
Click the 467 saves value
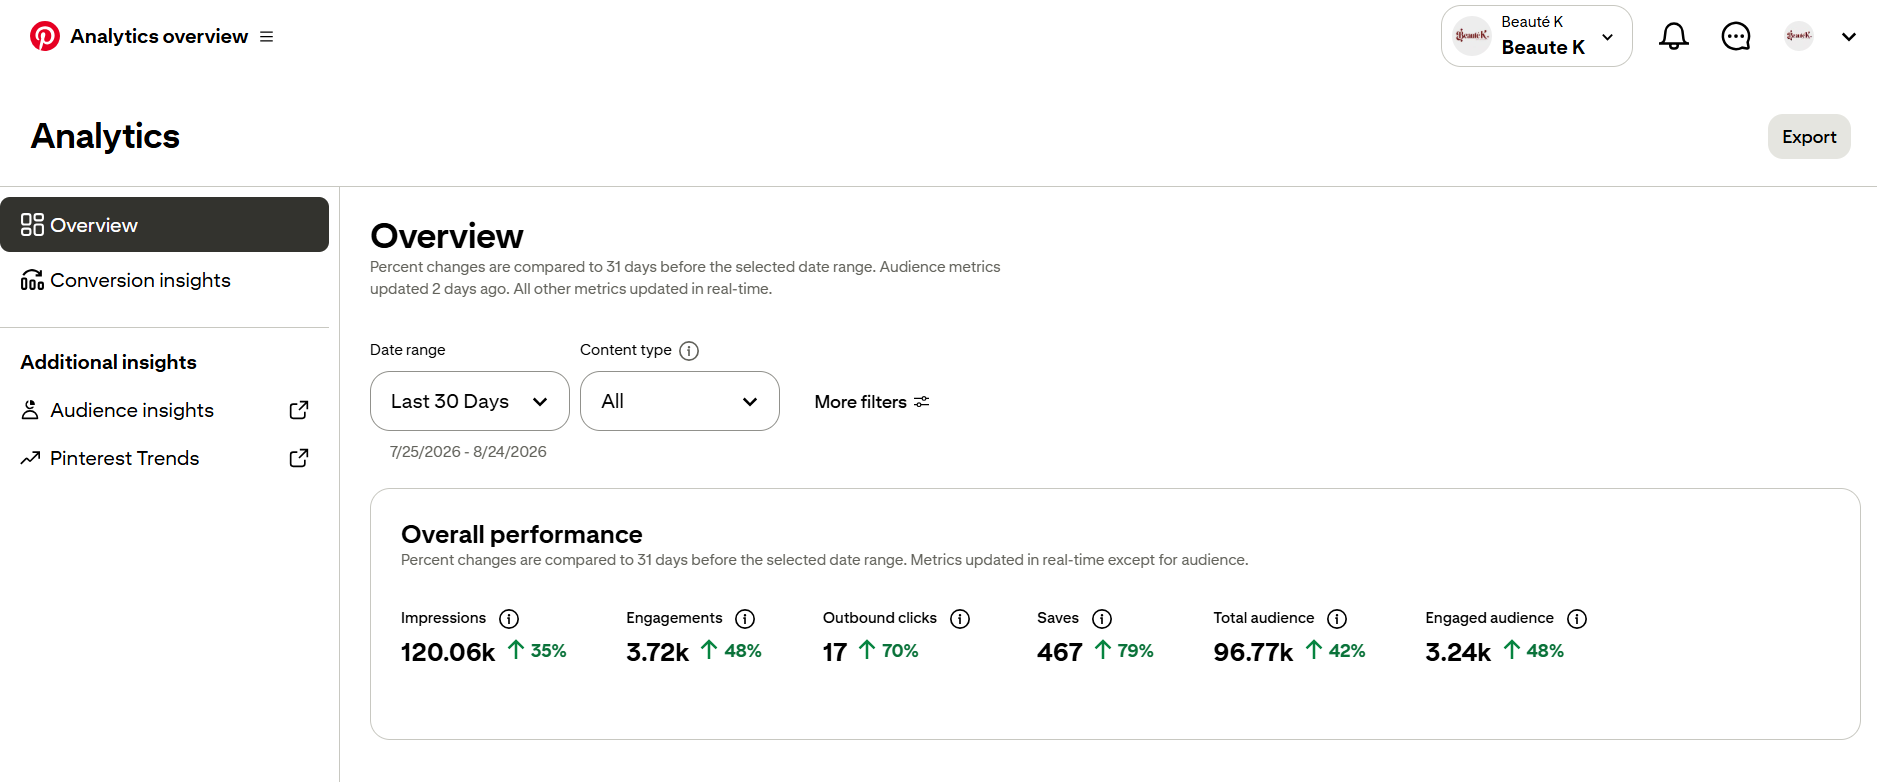[x=1060, y=652]
